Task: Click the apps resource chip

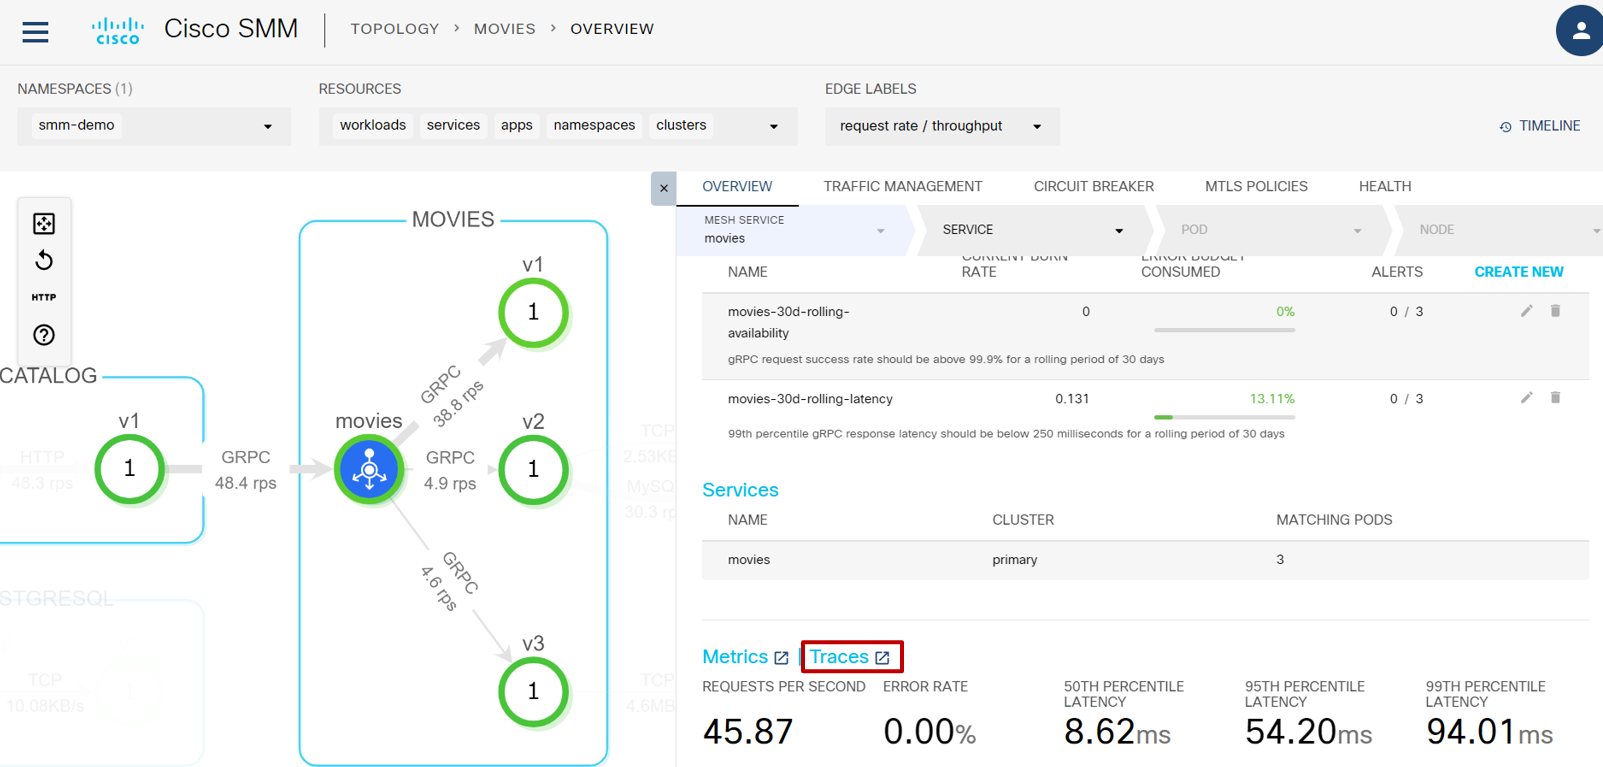Action: coord(516,126)
